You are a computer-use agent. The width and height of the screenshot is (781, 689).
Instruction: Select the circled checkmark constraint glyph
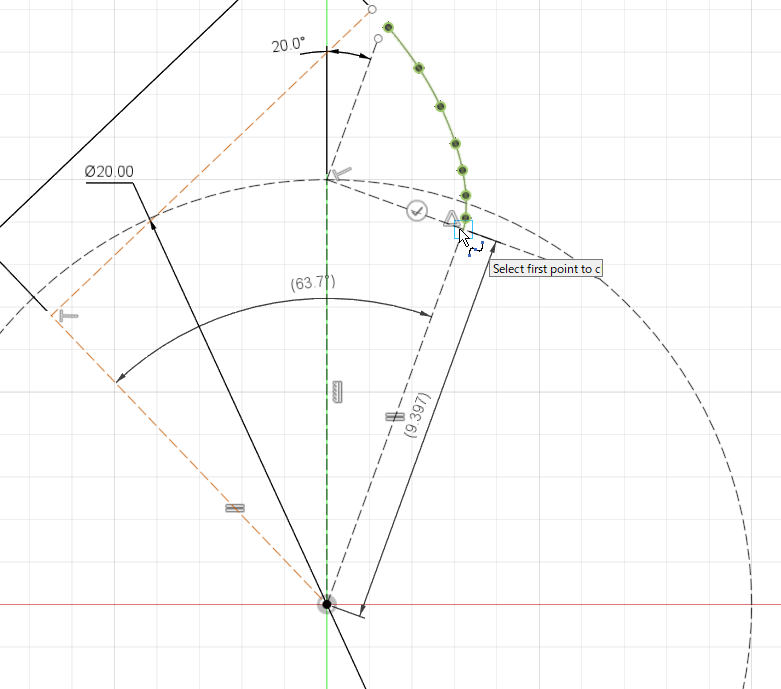(x=418, y=211)
